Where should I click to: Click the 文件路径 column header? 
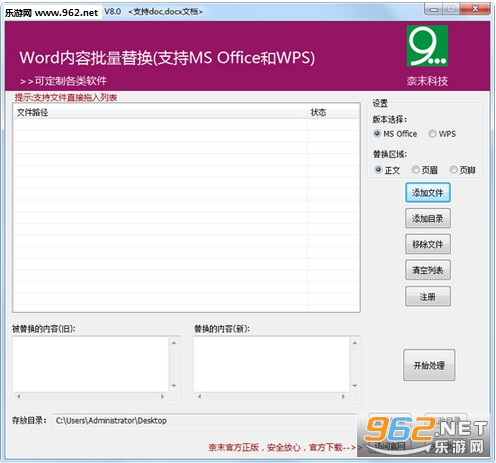click(160, 113)
